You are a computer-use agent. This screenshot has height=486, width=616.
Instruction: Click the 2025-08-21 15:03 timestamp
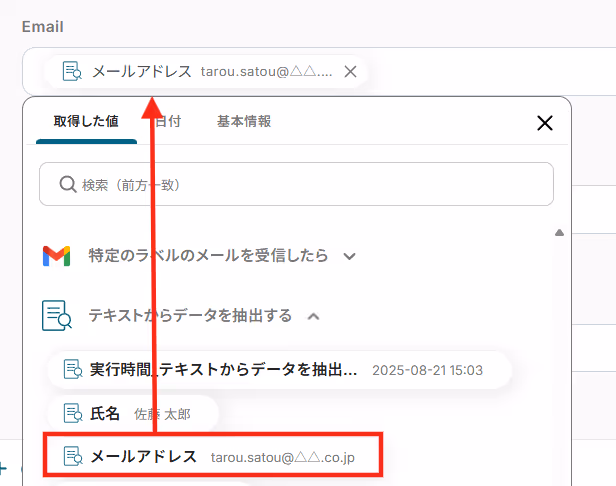(x=427, y=370)
